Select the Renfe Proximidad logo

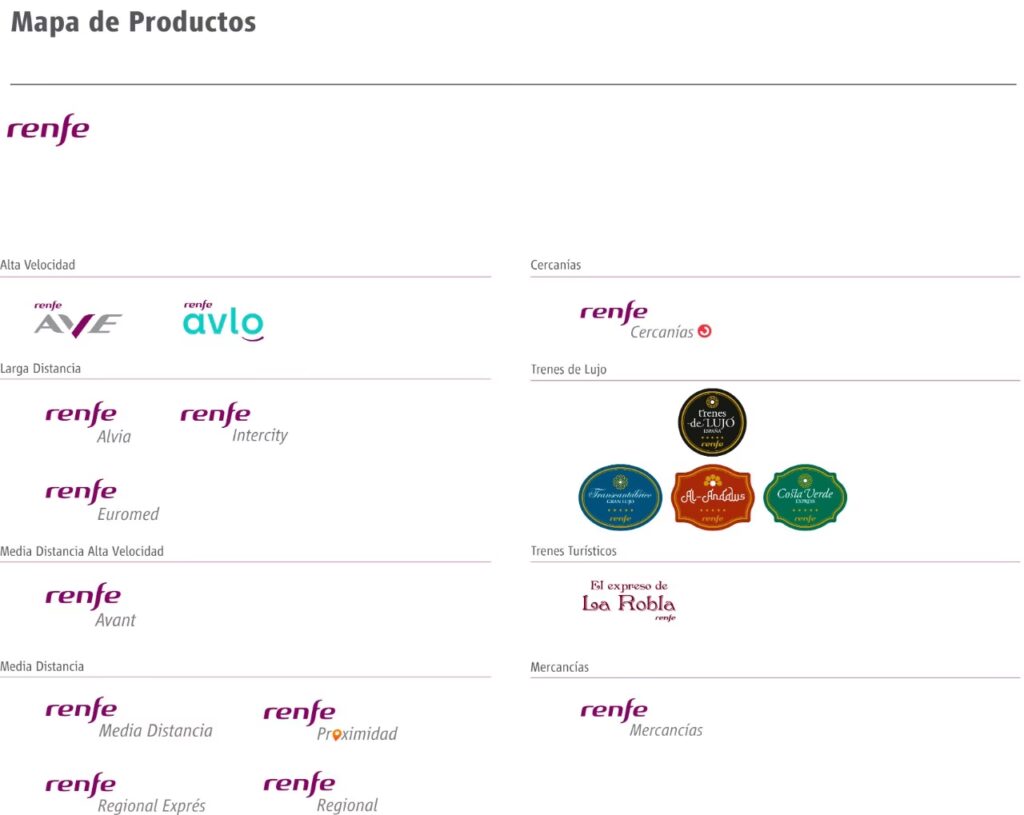pos(330,722)
